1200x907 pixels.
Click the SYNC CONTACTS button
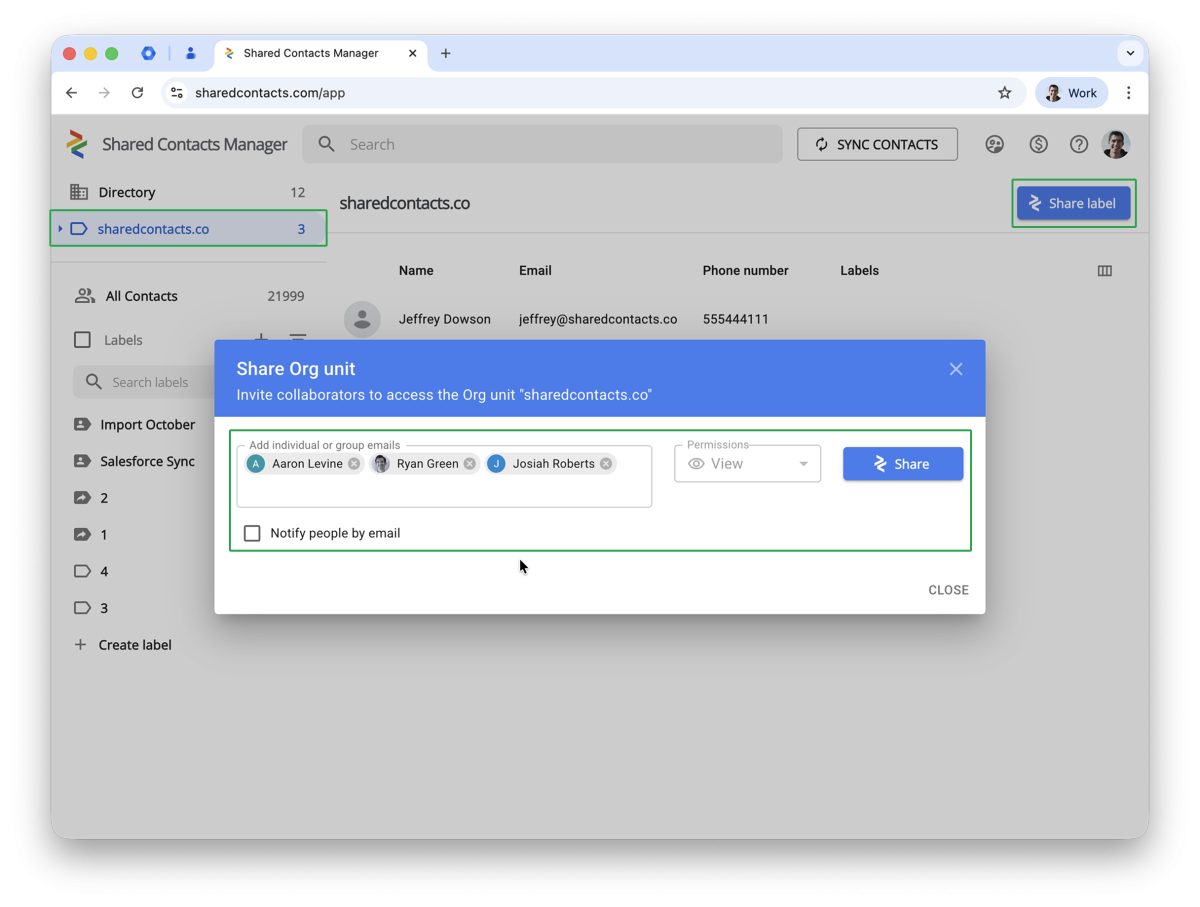877,145
